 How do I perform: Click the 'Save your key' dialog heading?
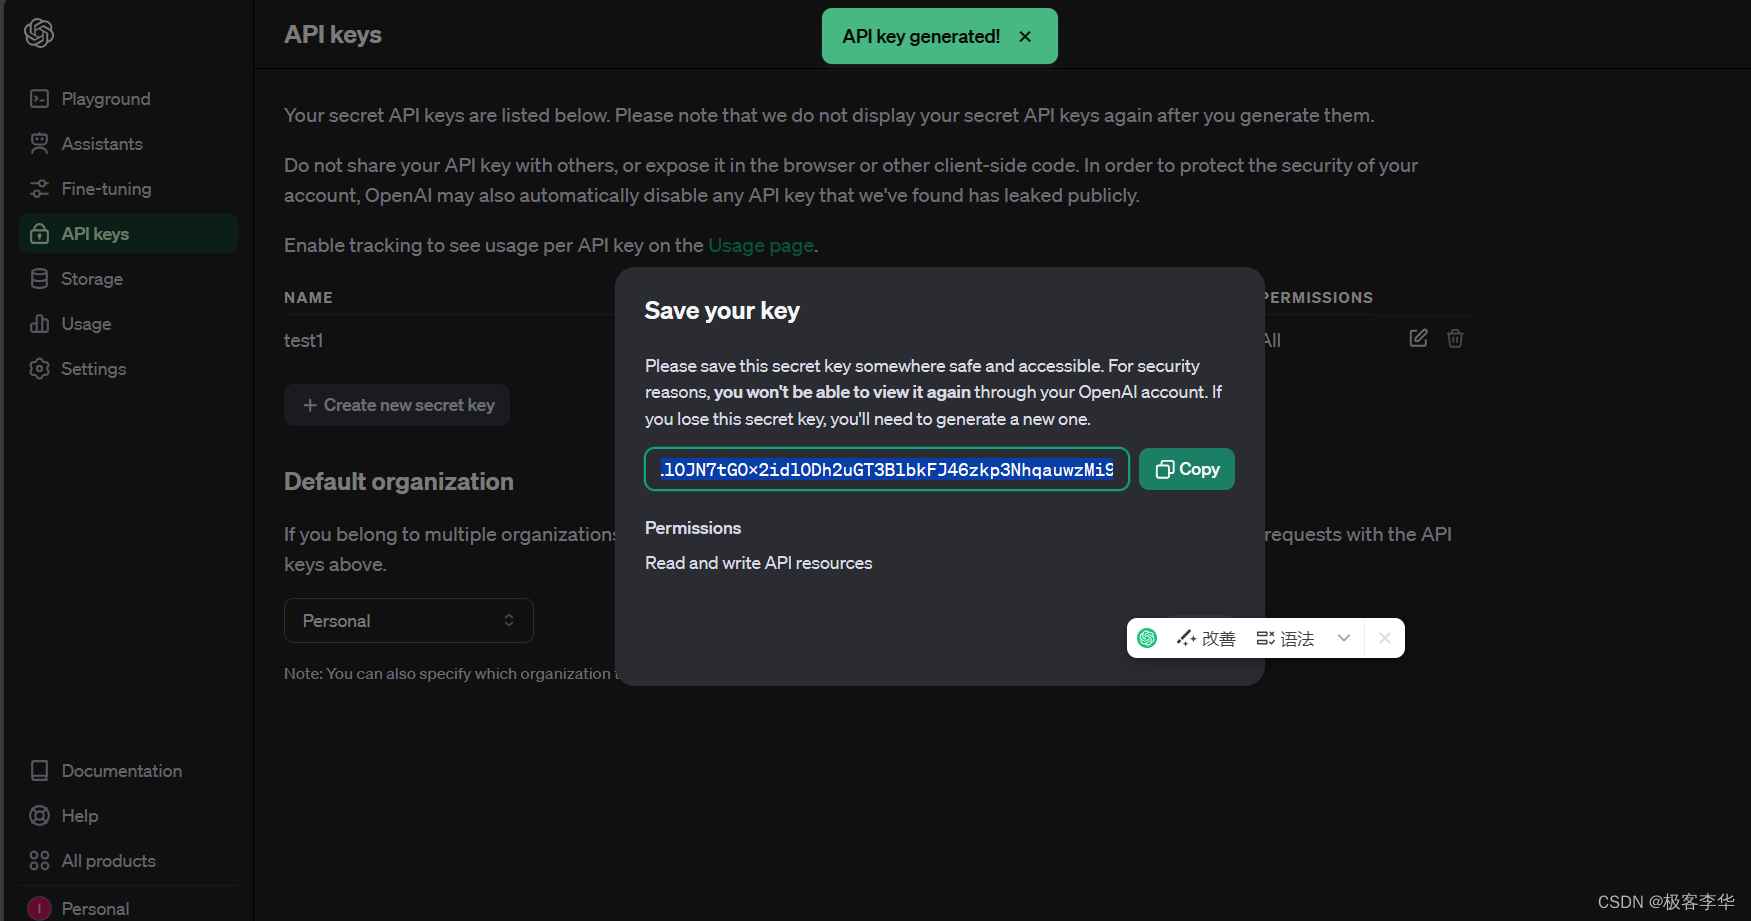click(722, 311)
